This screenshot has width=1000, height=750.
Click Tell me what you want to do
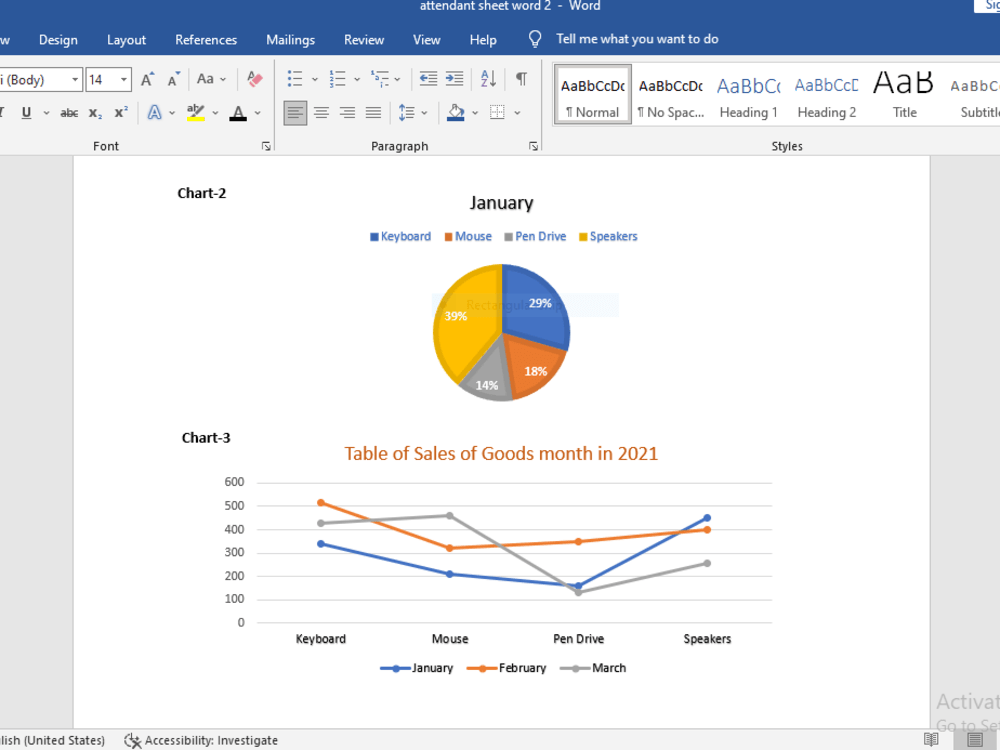pyautogui.click(x=636, y=39)
